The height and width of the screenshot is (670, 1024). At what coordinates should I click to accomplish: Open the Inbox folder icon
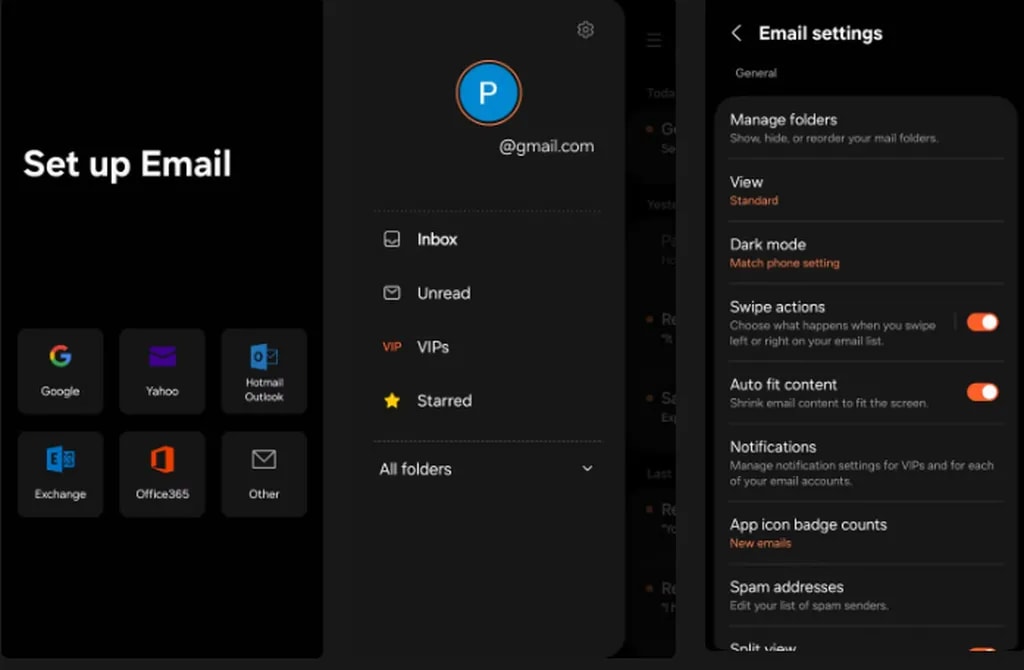391,239
